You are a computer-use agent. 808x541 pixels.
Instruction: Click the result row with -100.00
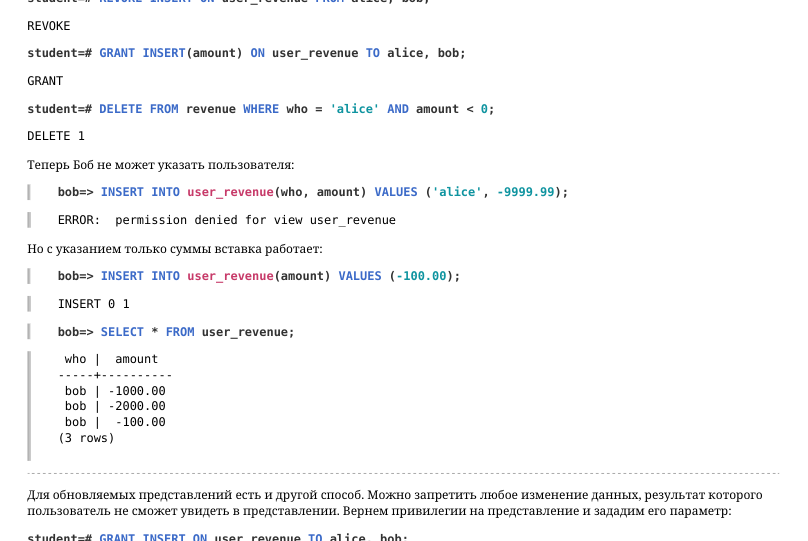tap(115, 422)
